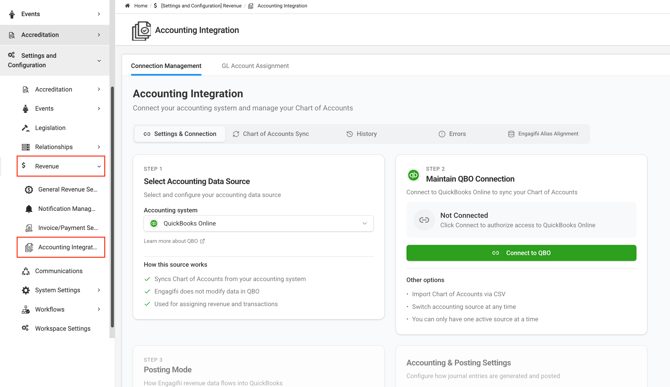Click the Home icon in breadcrumb
The width and height of the screenshot is (670, 387).
pos(127,6)
